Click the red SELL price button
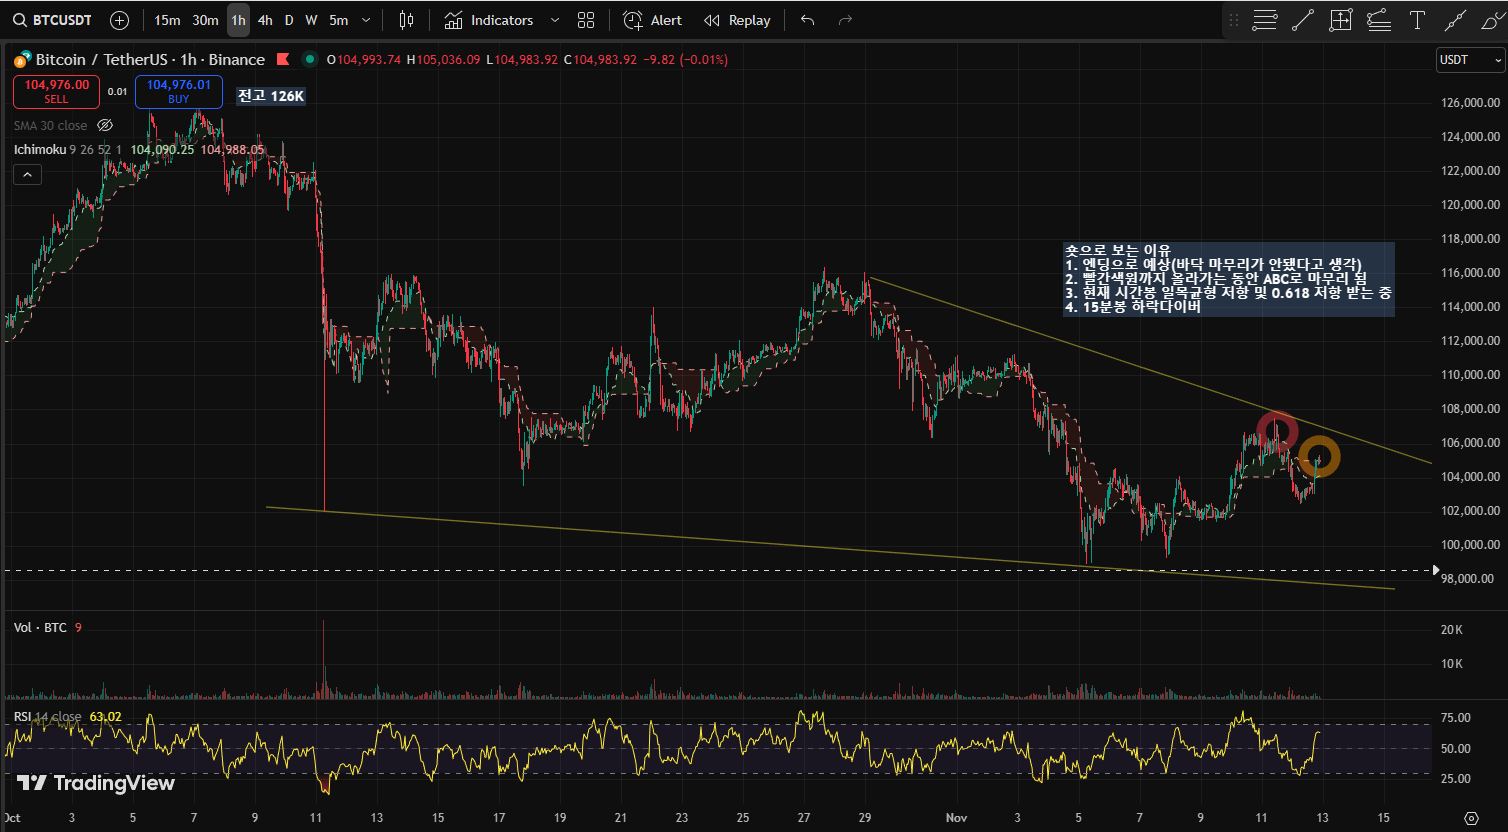 (x=57, y=92)
